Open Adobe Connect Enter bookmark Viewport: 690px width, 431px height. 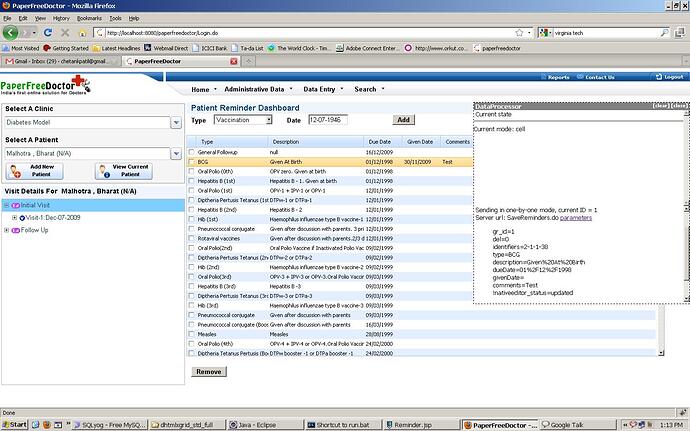point(368,48)
